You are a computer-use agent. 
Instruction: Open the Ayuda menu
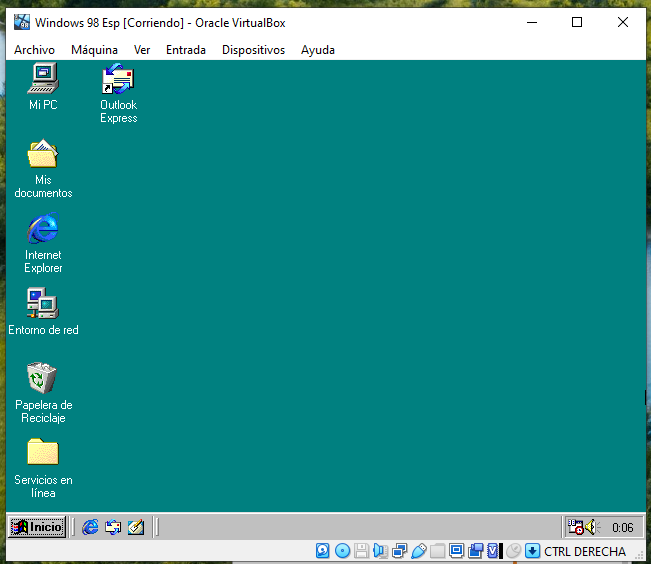[x=318, y=50]
